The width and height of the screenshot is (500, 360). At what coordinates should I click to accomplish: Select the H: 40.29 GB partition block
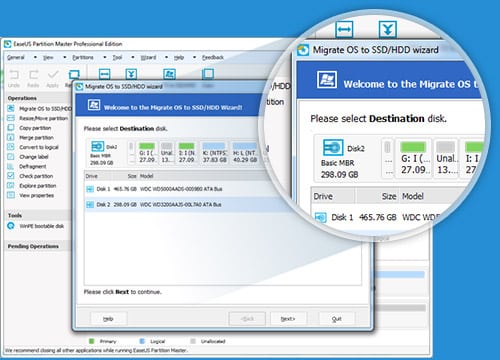click(x=245, y=153)
